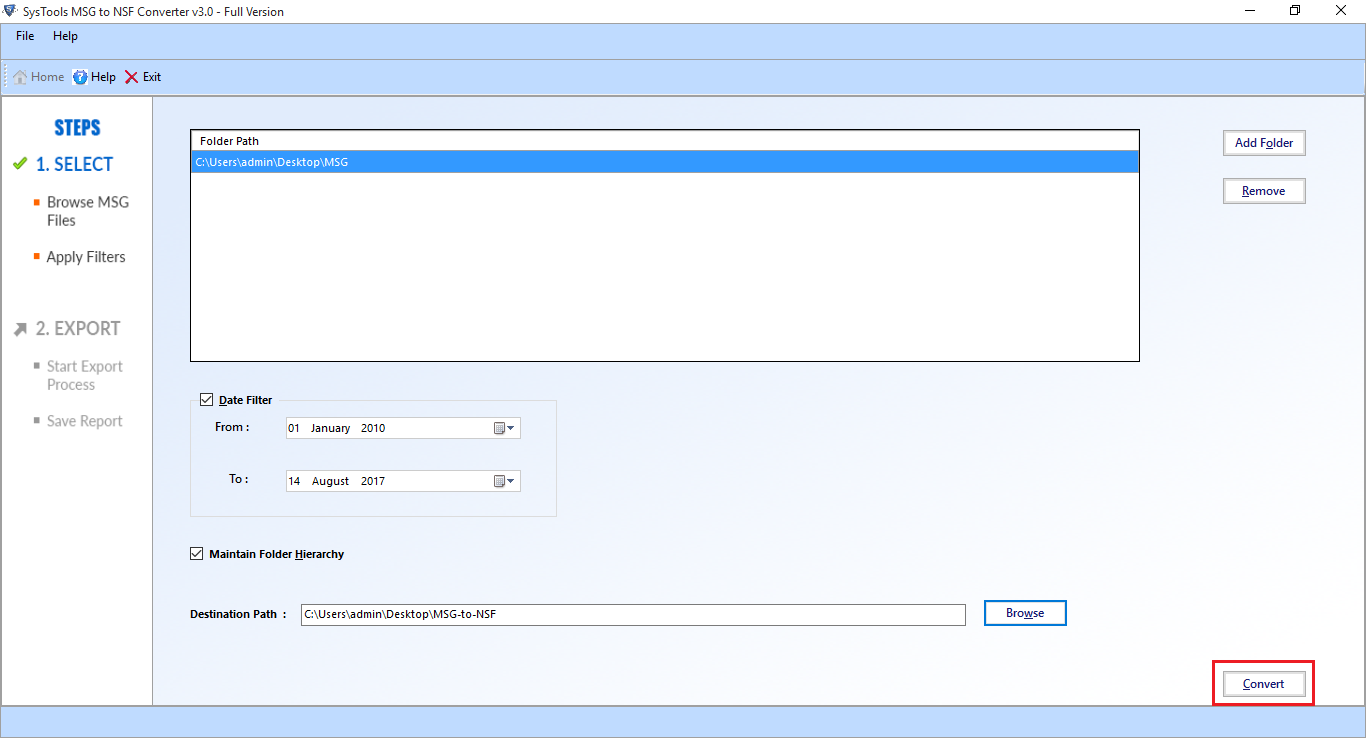Click Browse MSG Files step
1366x738 pixels.
(x=88, y=211)
